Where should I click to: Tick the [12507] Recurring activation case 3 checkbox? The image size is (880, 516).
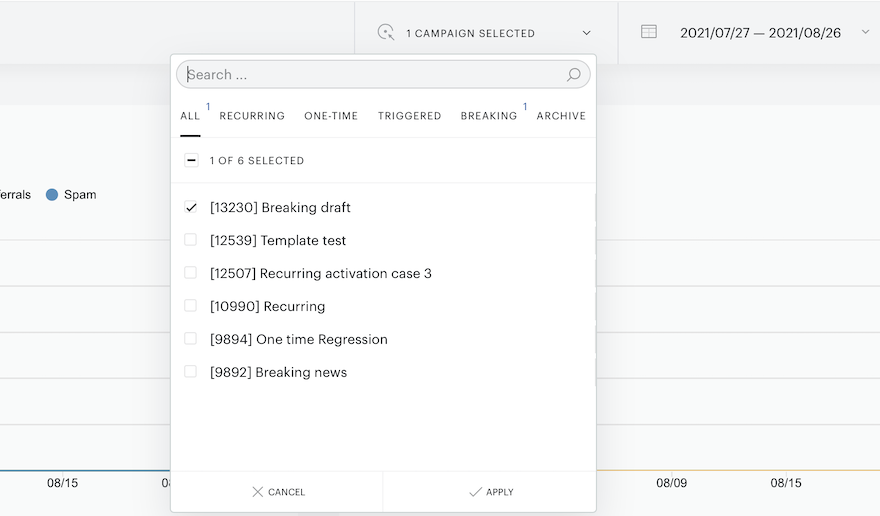[191, 273]
